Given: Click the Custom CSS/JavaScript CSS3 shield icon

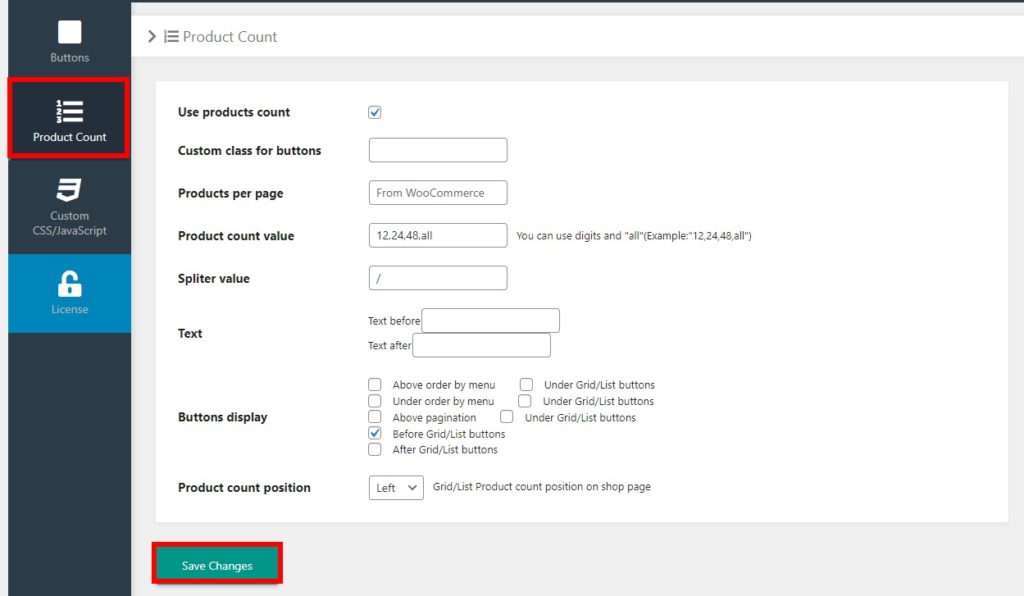Looking at the screenshot, I should click(x=69, y=190).
